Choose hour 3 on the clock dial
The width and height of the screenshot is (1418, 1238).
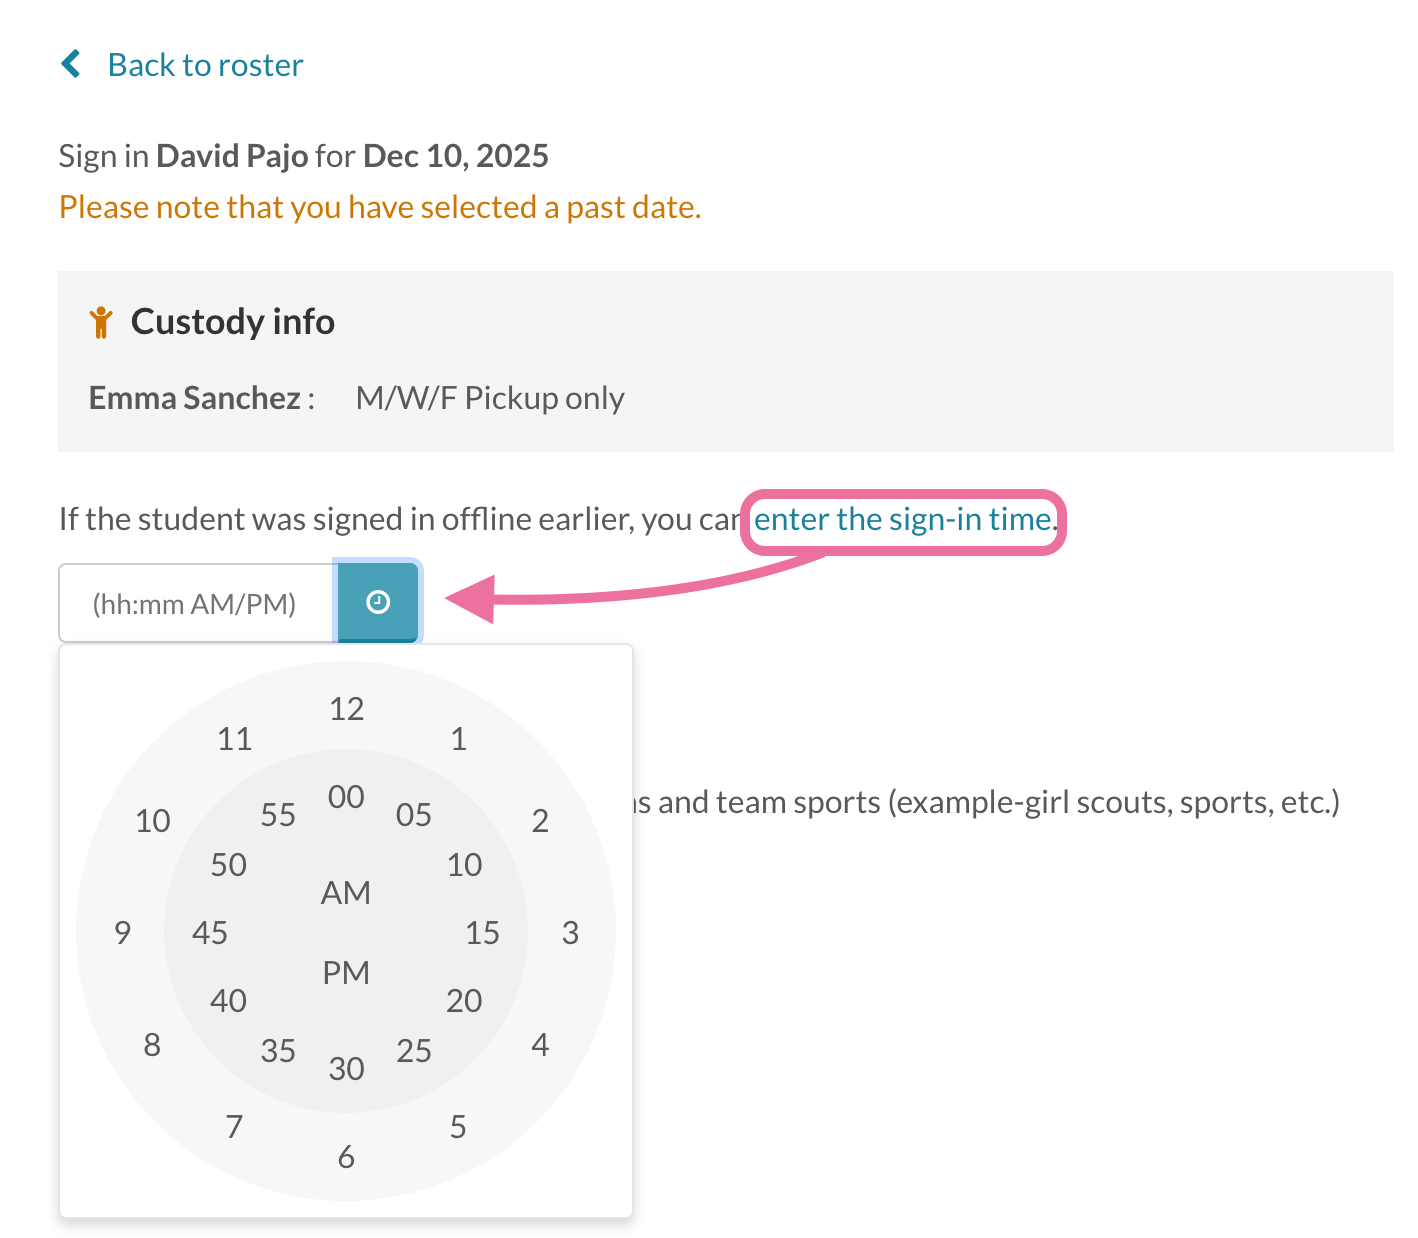click(x=570, y=933)
